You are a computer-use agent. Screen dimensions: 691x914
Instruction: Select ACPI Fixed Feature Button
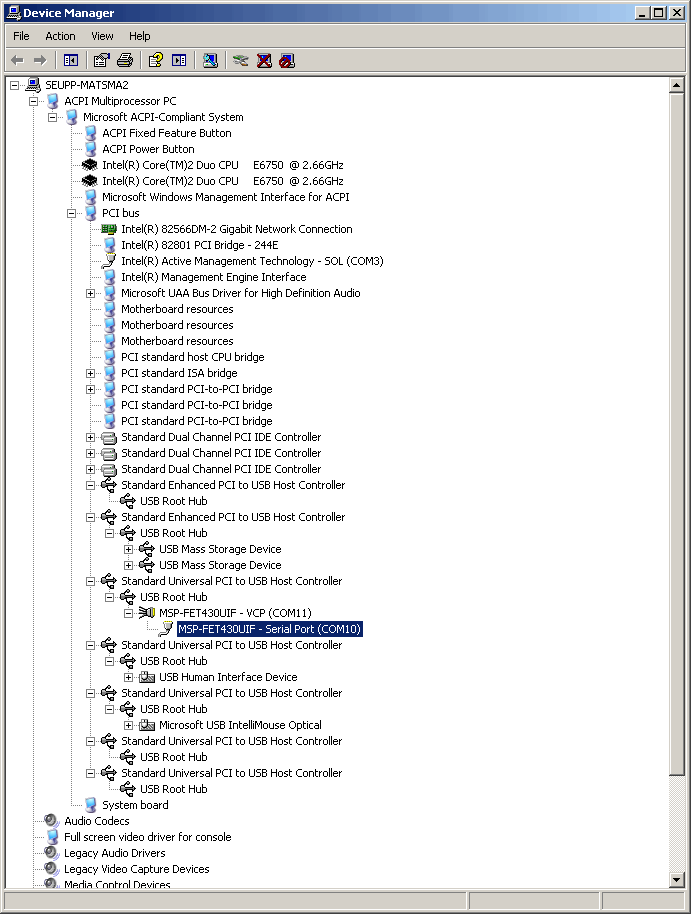(167, 133)
